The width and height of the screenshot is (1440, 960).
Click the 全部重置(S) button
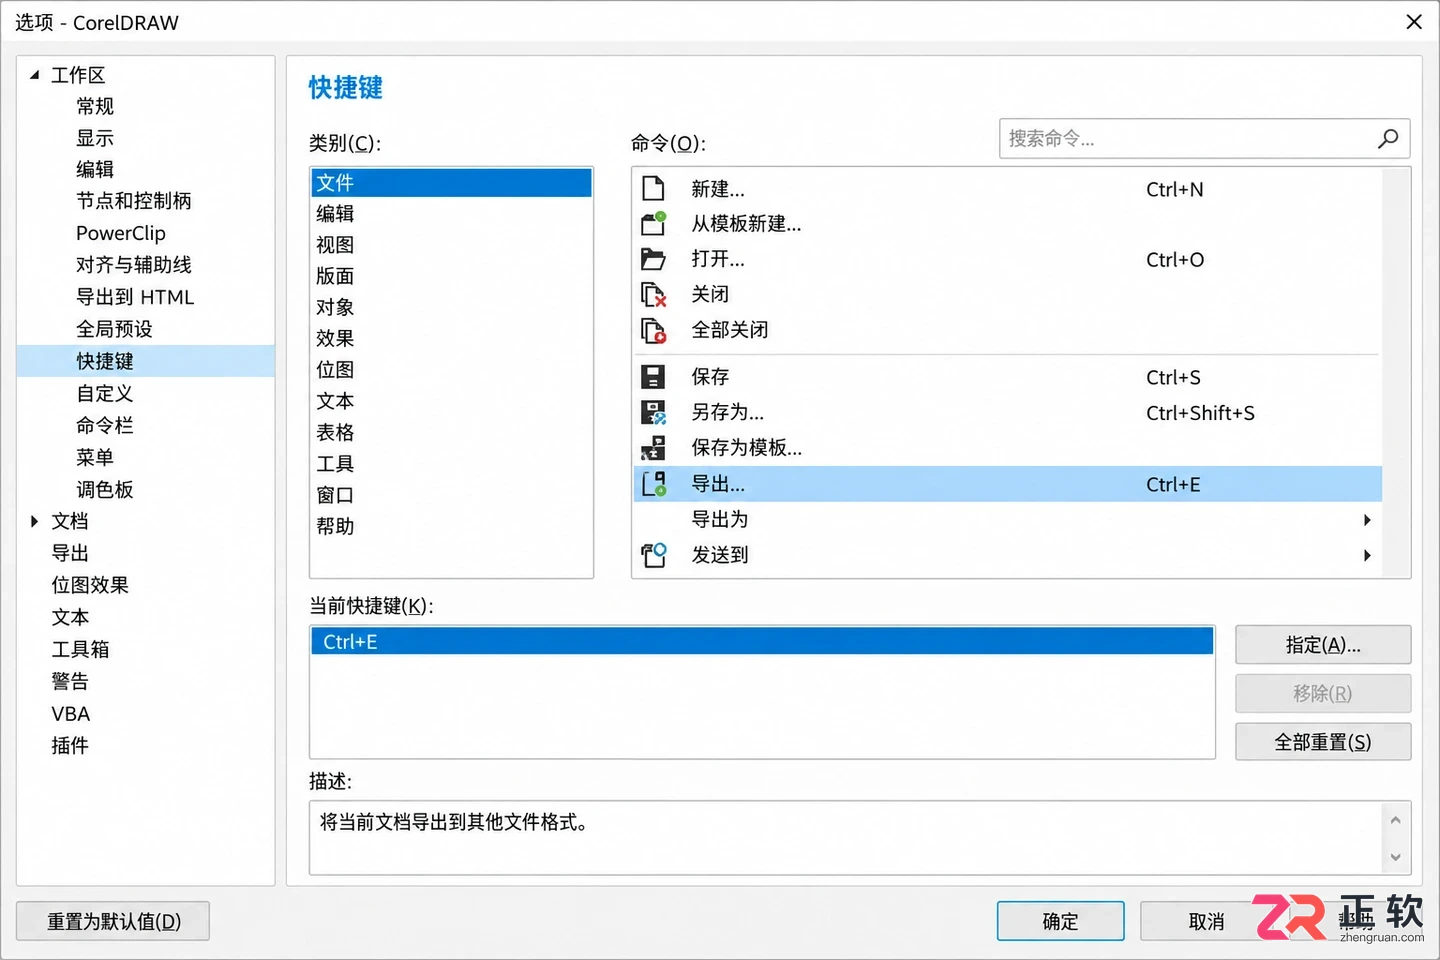[x=1323, y=742]
